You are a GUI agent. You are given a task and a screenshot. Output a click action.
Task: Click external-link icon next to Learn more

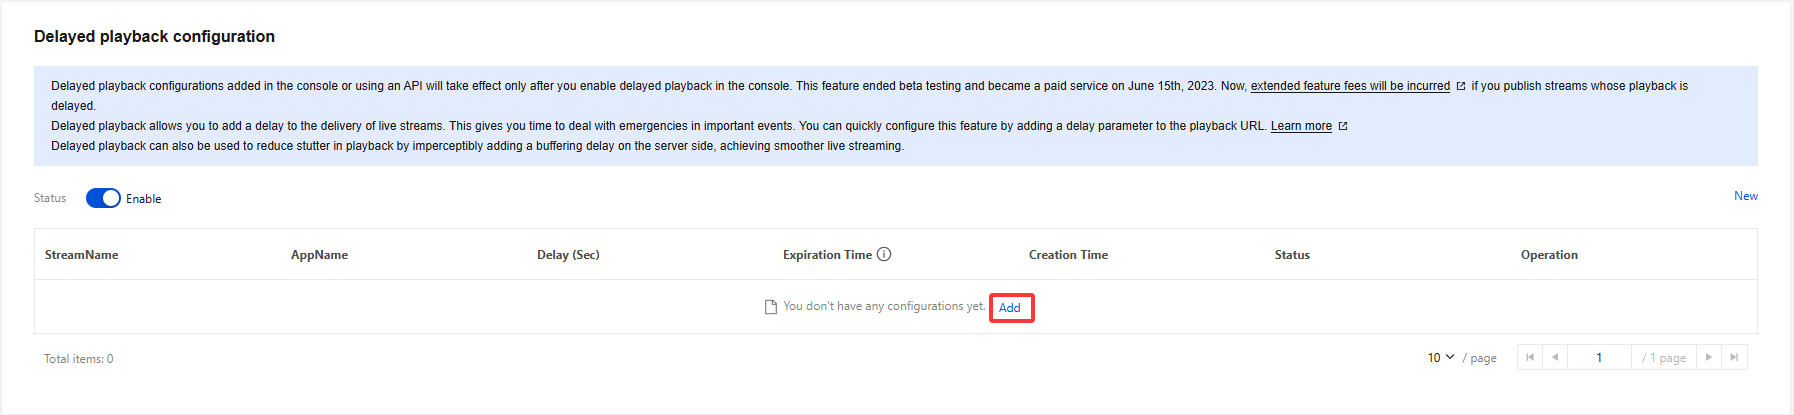coord(1343,126)
